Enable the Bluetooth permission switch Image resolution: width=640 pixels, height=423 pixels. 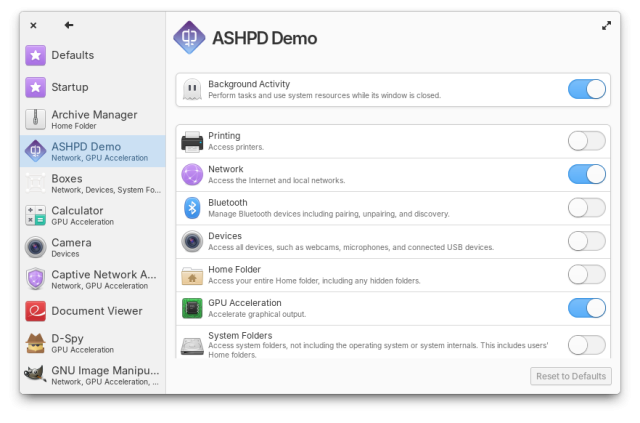(587, 208)
